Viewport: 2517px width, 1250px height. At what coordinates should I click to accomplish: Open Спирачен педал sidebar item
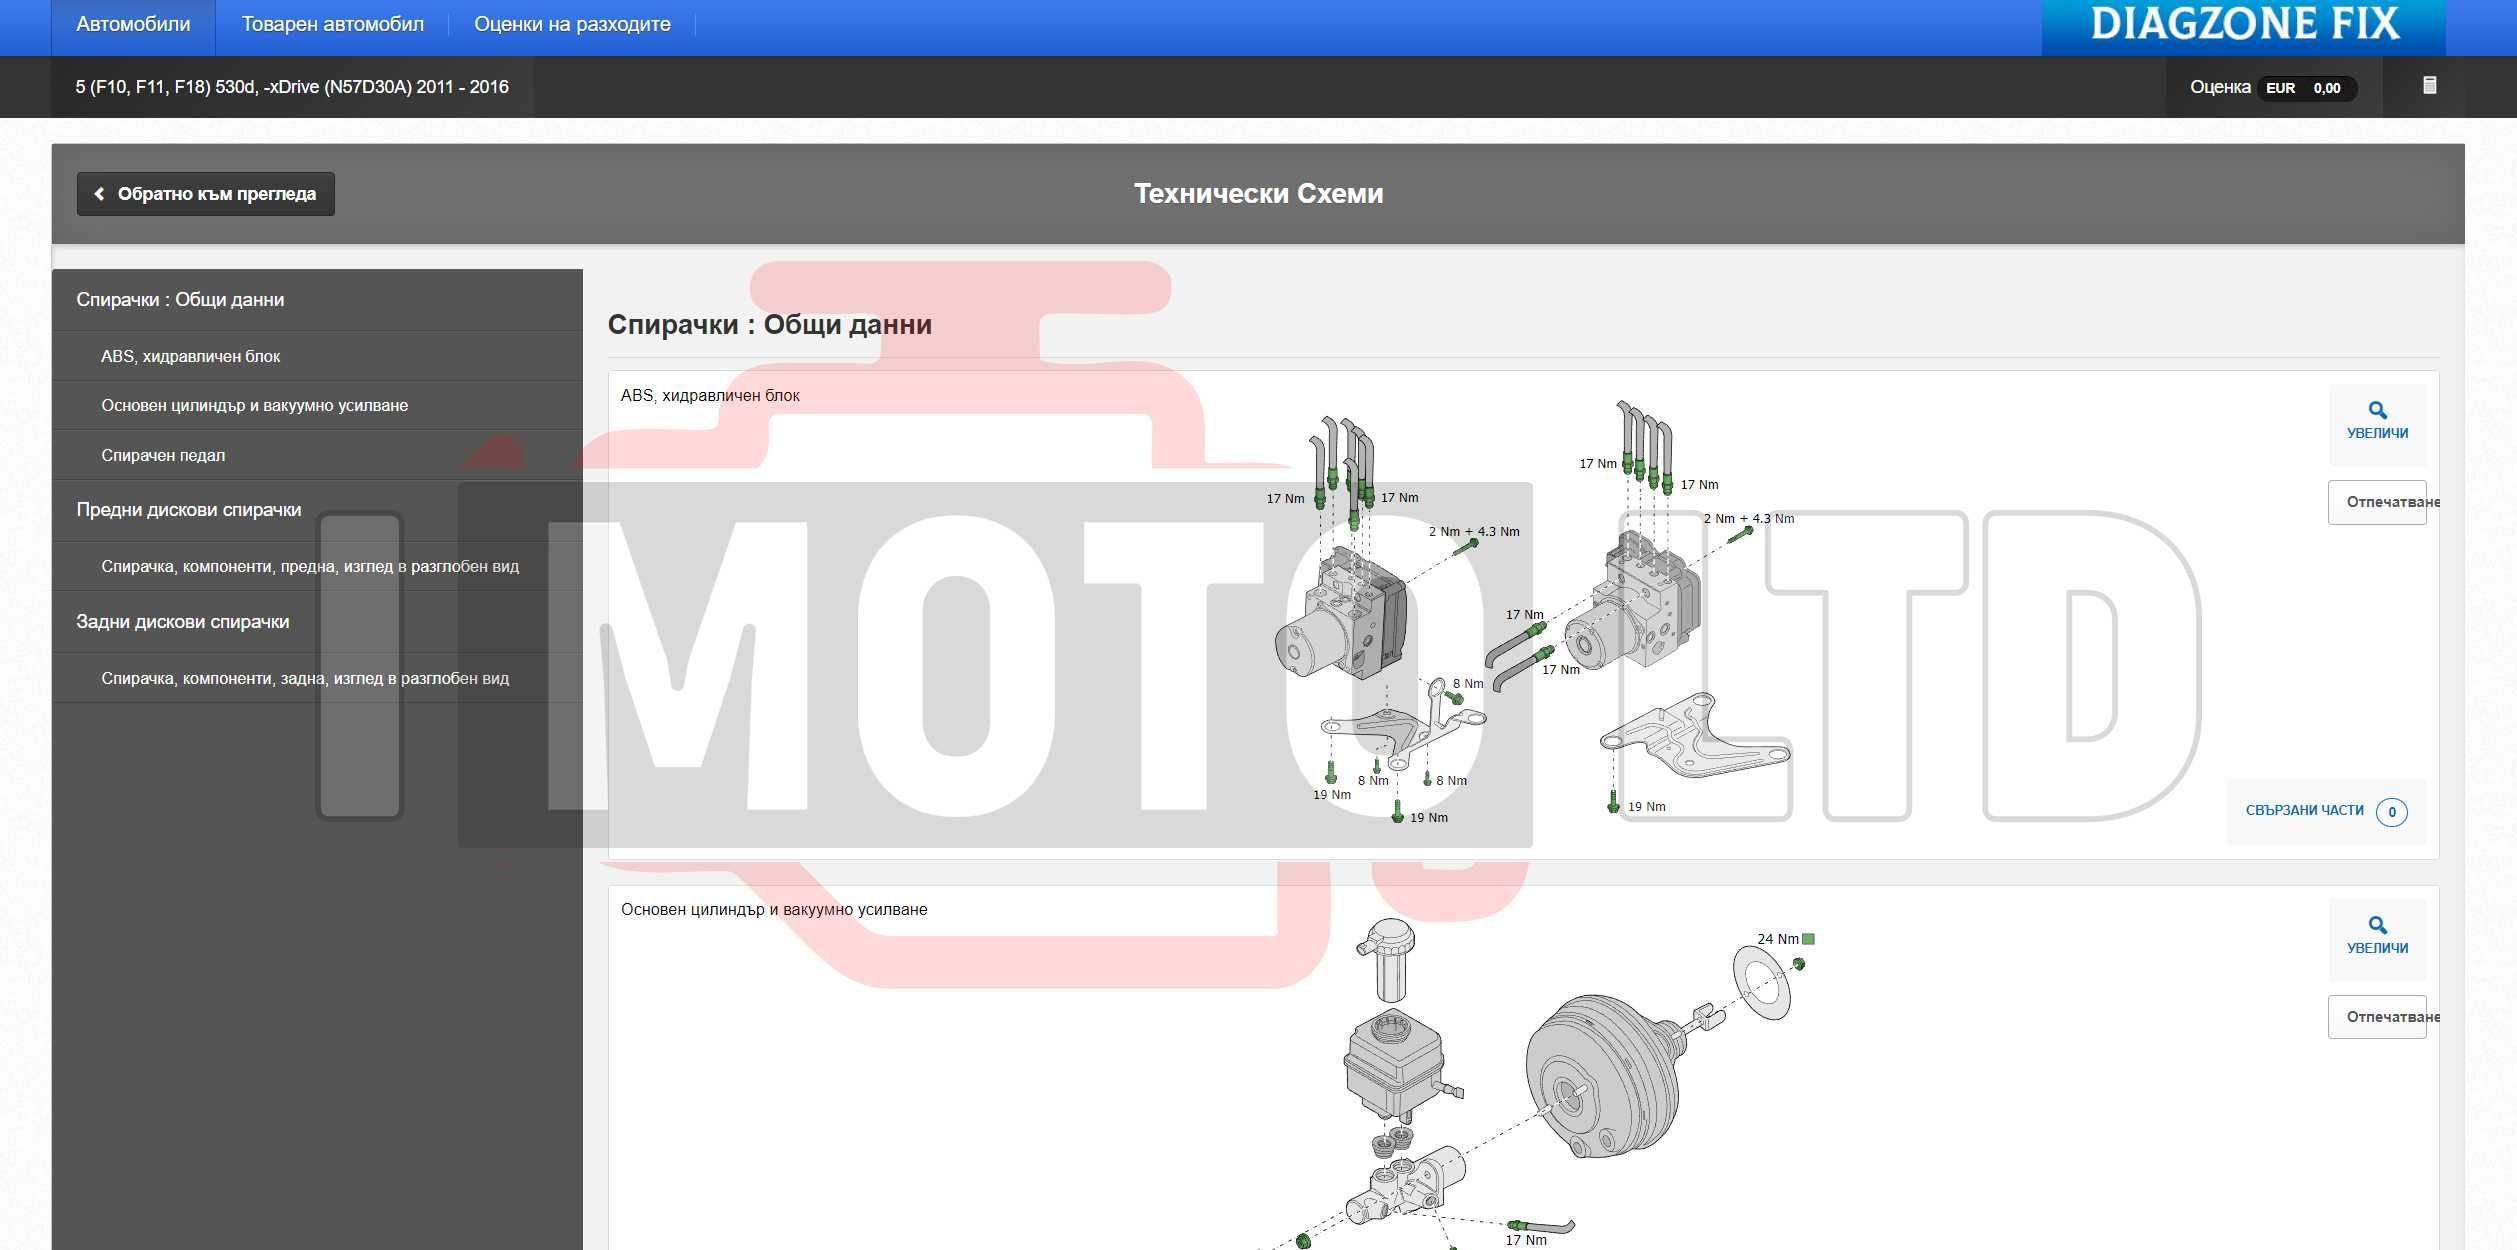coord(317,456)
